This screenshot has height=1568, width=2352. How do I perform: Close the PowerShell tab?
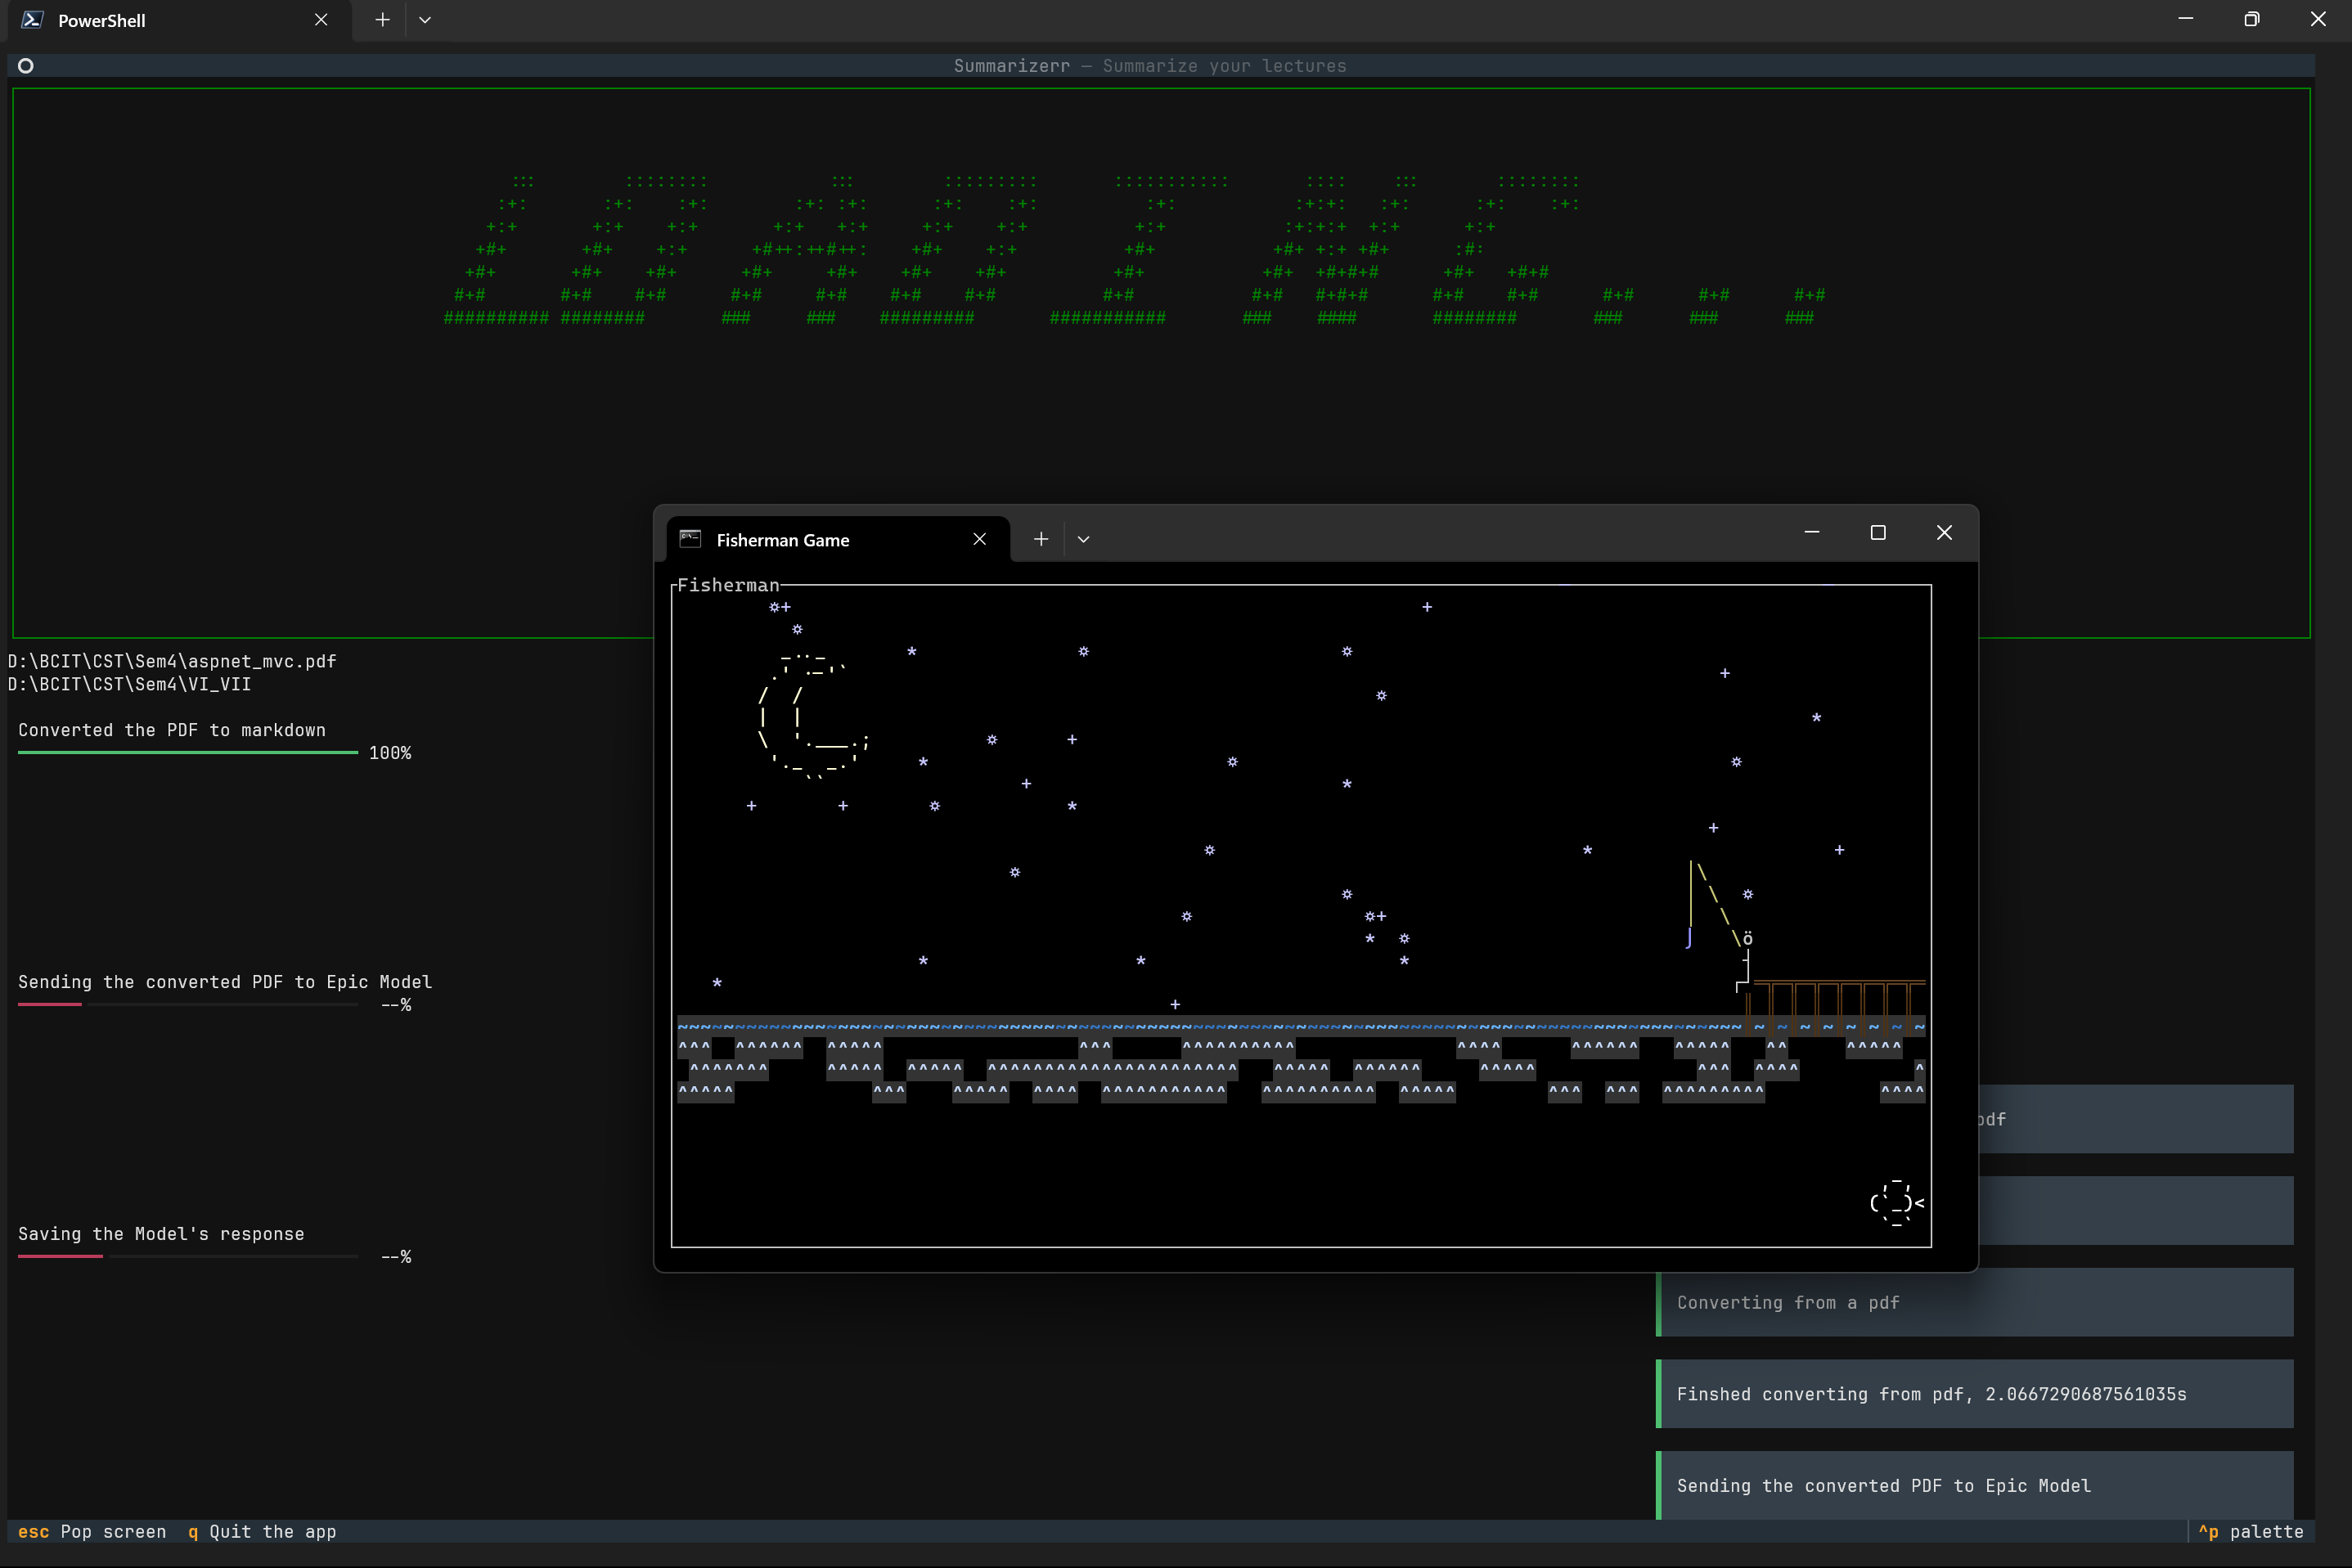tap(321, 20)
